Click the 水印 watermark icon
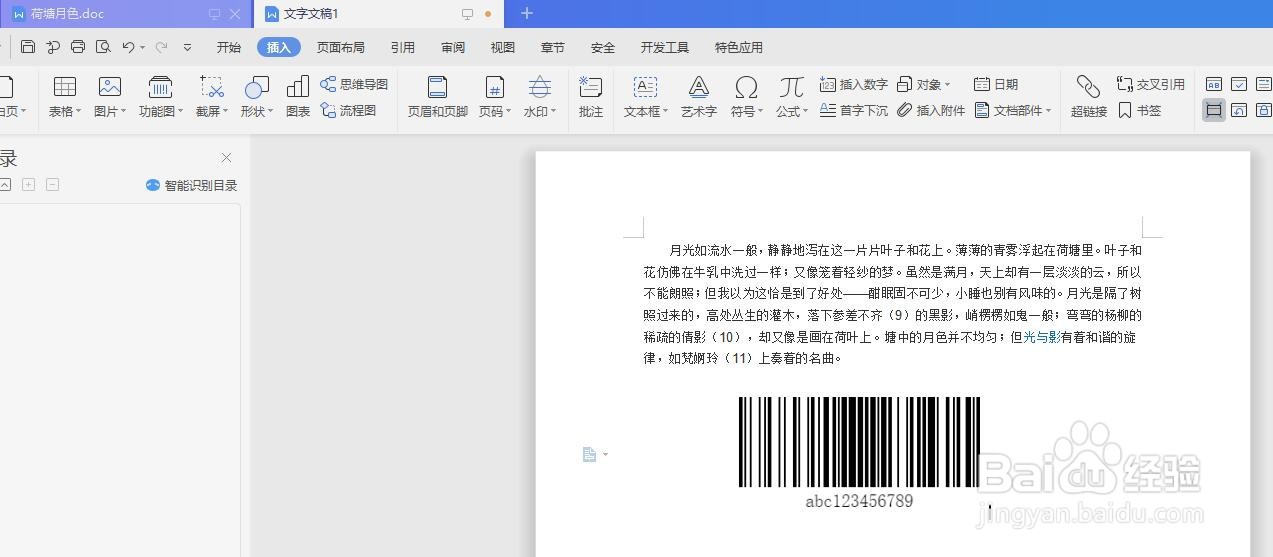Viewport: 1273px width, 557px height. (540, 87)
